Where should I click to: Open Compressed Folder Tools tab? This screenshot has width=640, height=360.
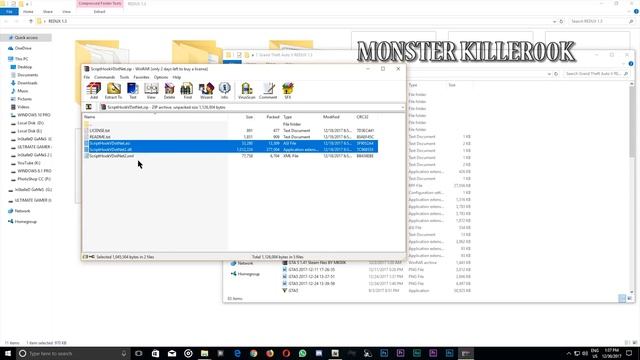(x=100, y=3)
